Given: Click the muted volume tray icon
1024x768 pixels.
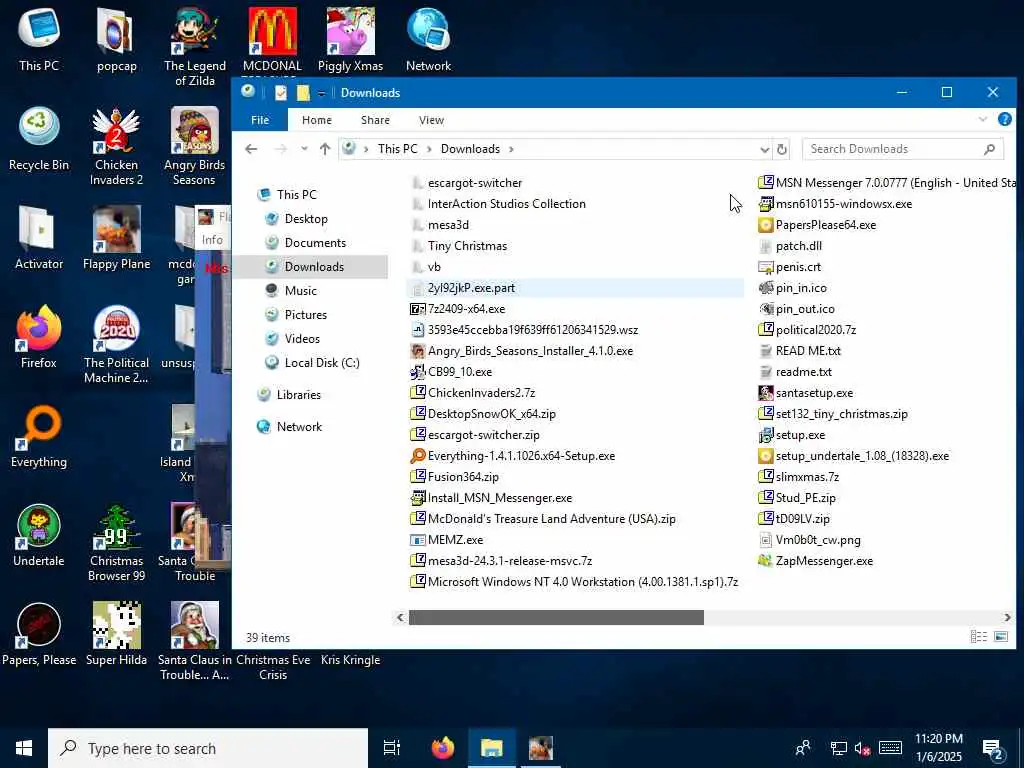Looking at the screenshot, I should coord(862,748).
